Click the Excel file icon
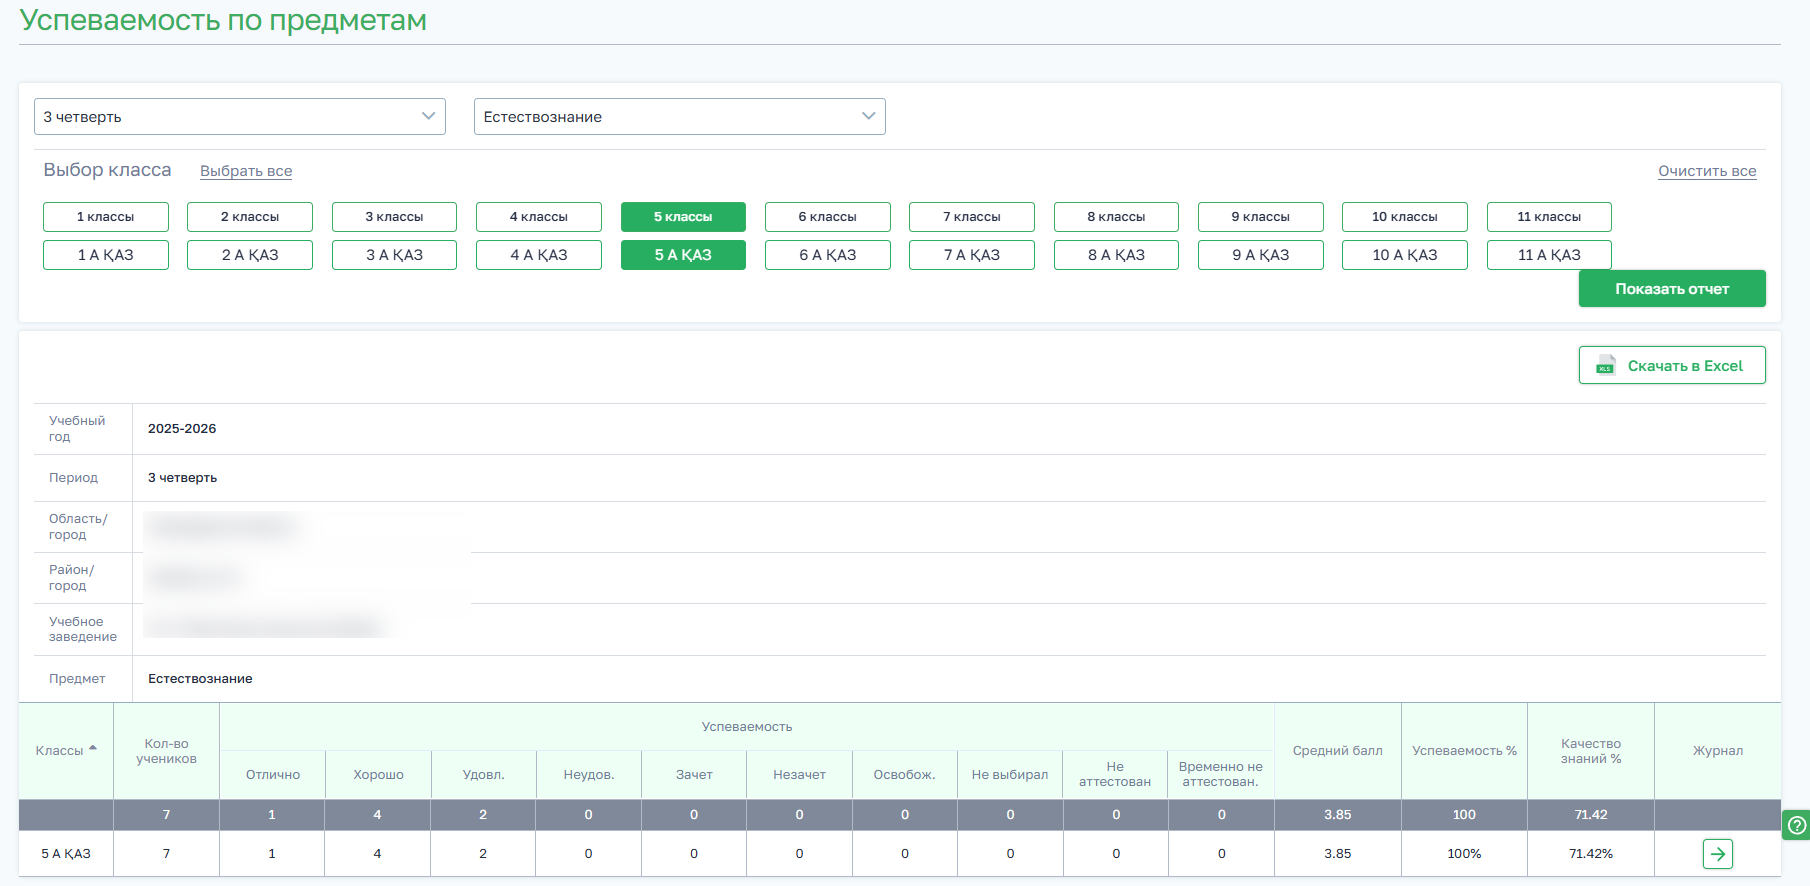This screenshot has width=1810, height=886. tap(1605, 365)
